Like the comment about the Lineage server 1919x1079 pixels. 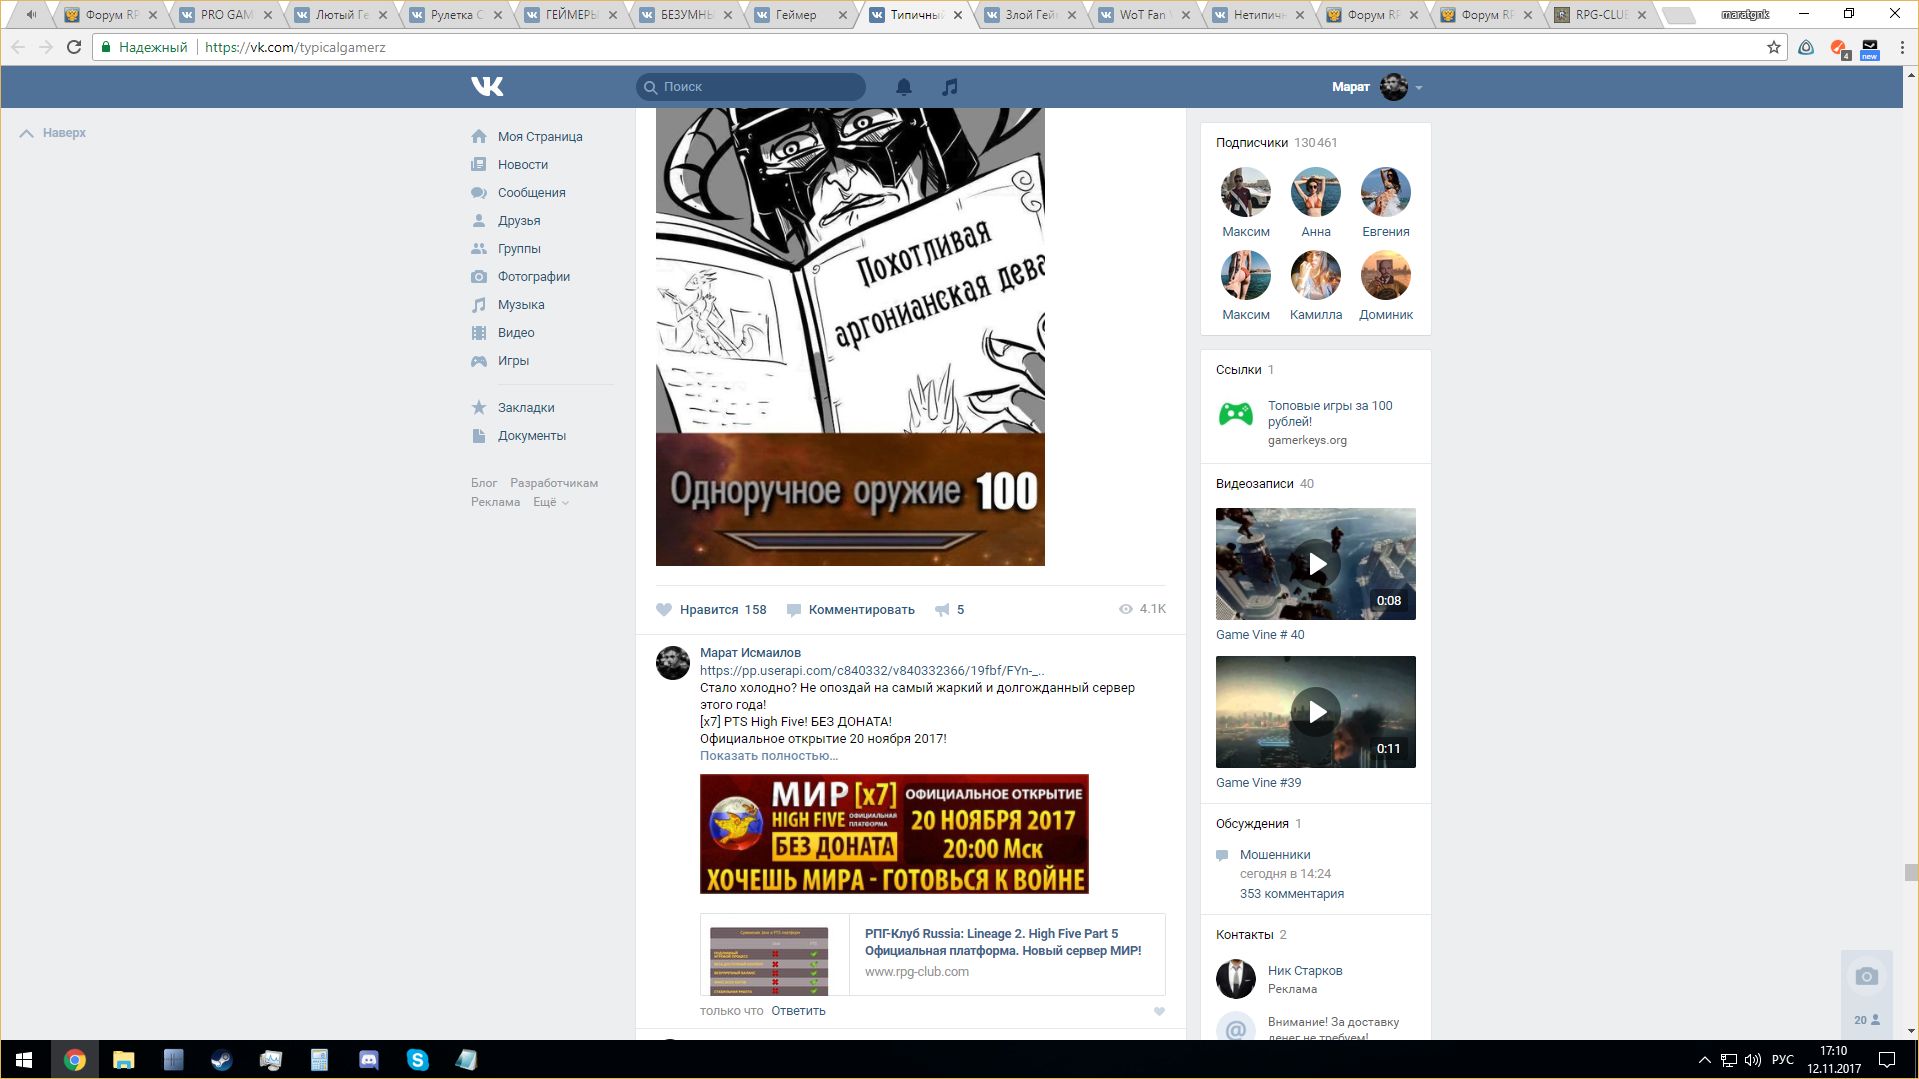1159,1011
